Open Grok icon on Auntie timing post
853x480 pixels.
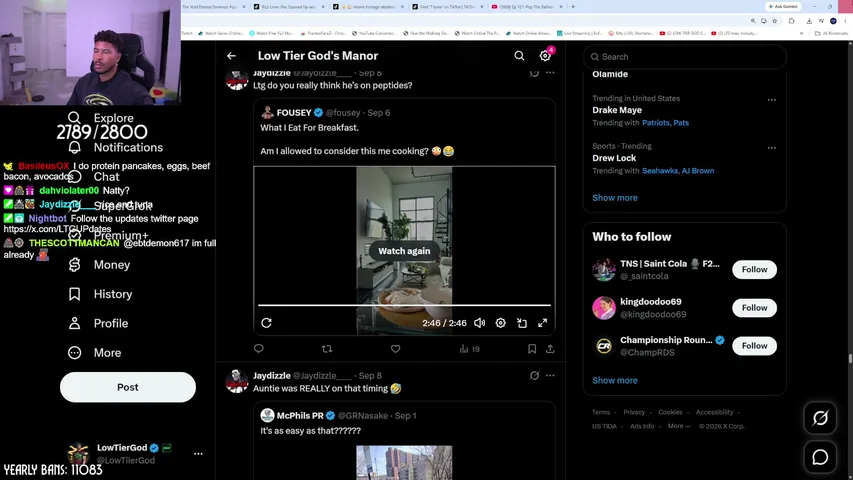534,376
